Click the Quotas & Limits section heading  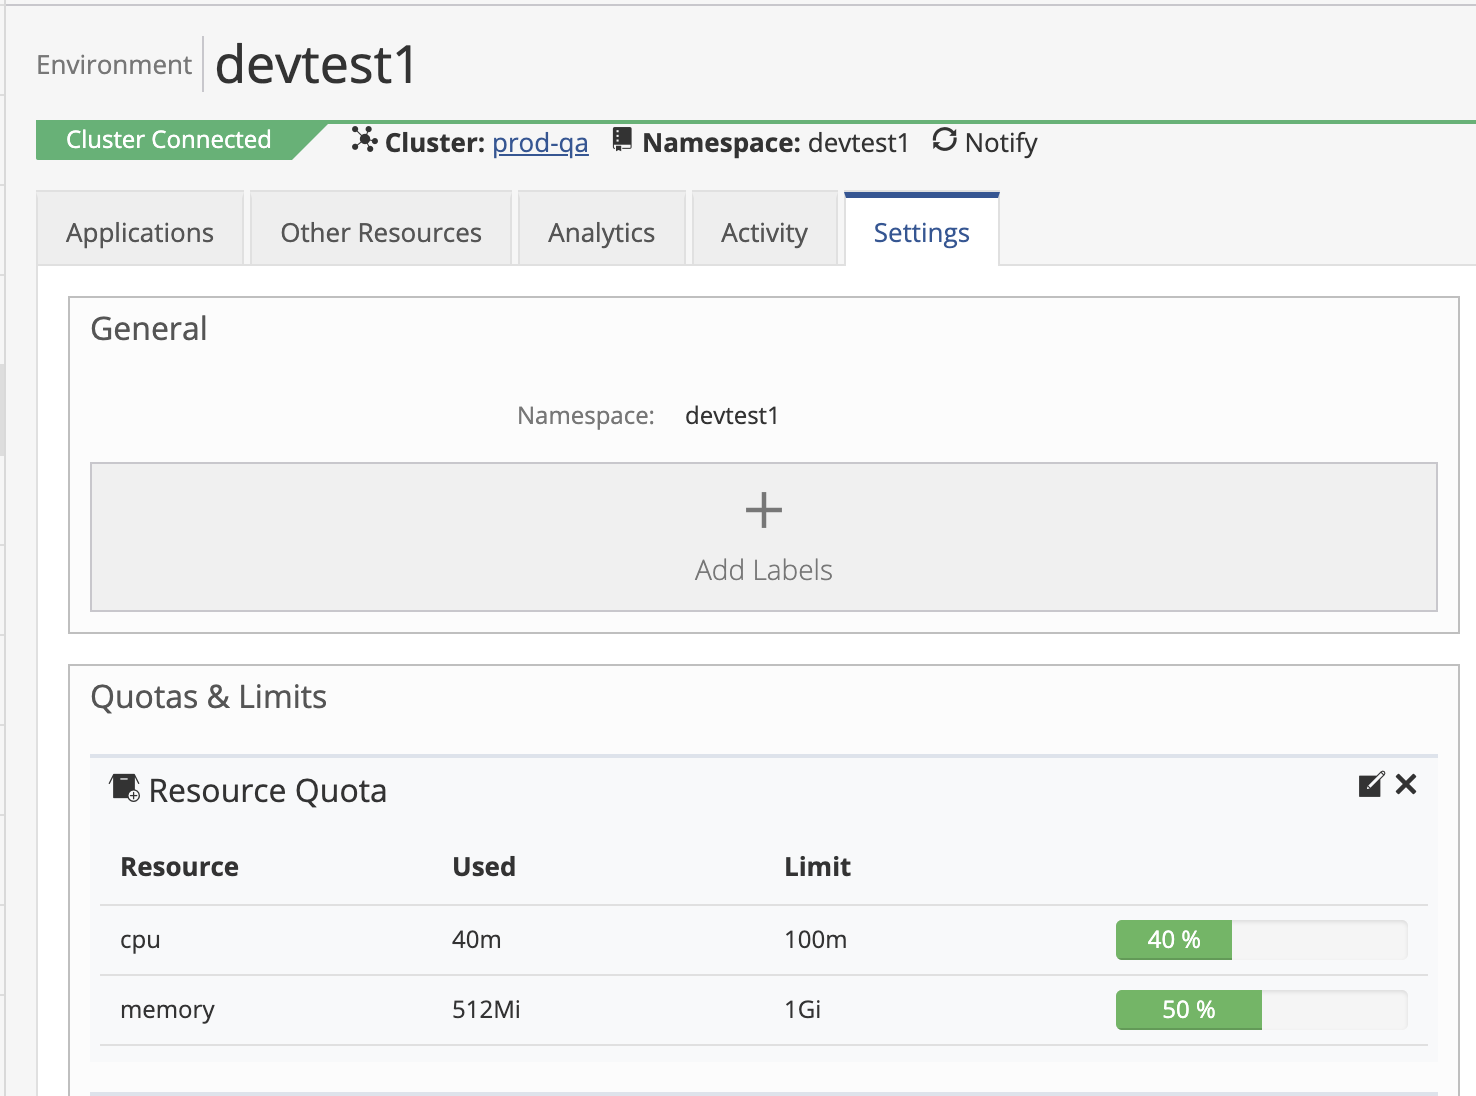coord(208,697)
